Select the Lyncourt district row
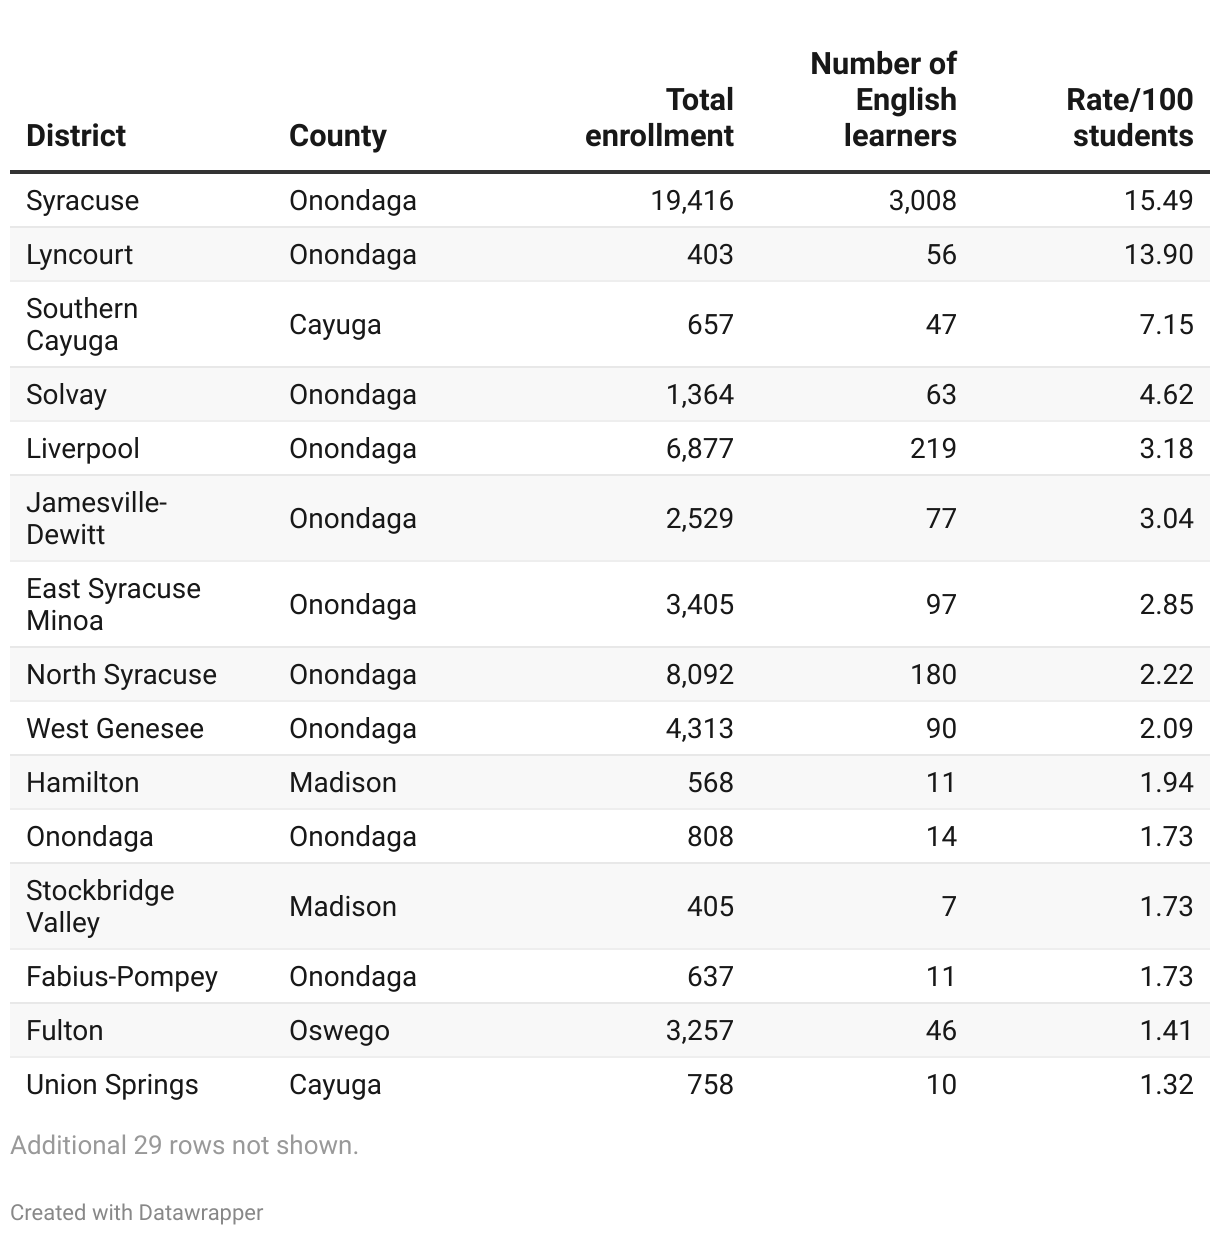This screenshot has height=1236, width=1220. pos(610,254)
